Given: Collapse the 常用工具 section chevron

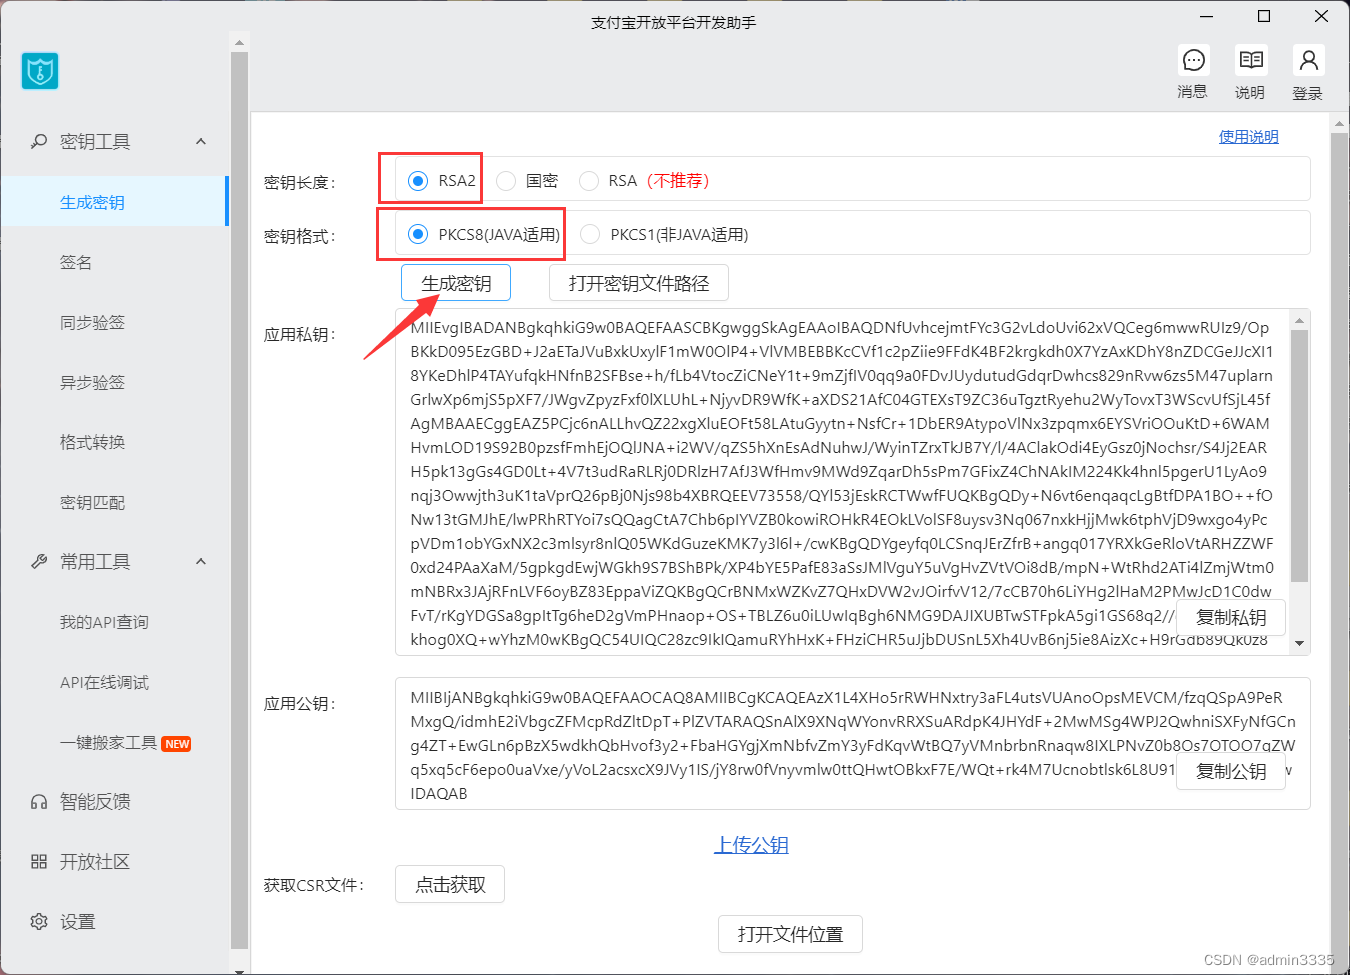Looking at the screenshot, I should [x=201, y=562].
